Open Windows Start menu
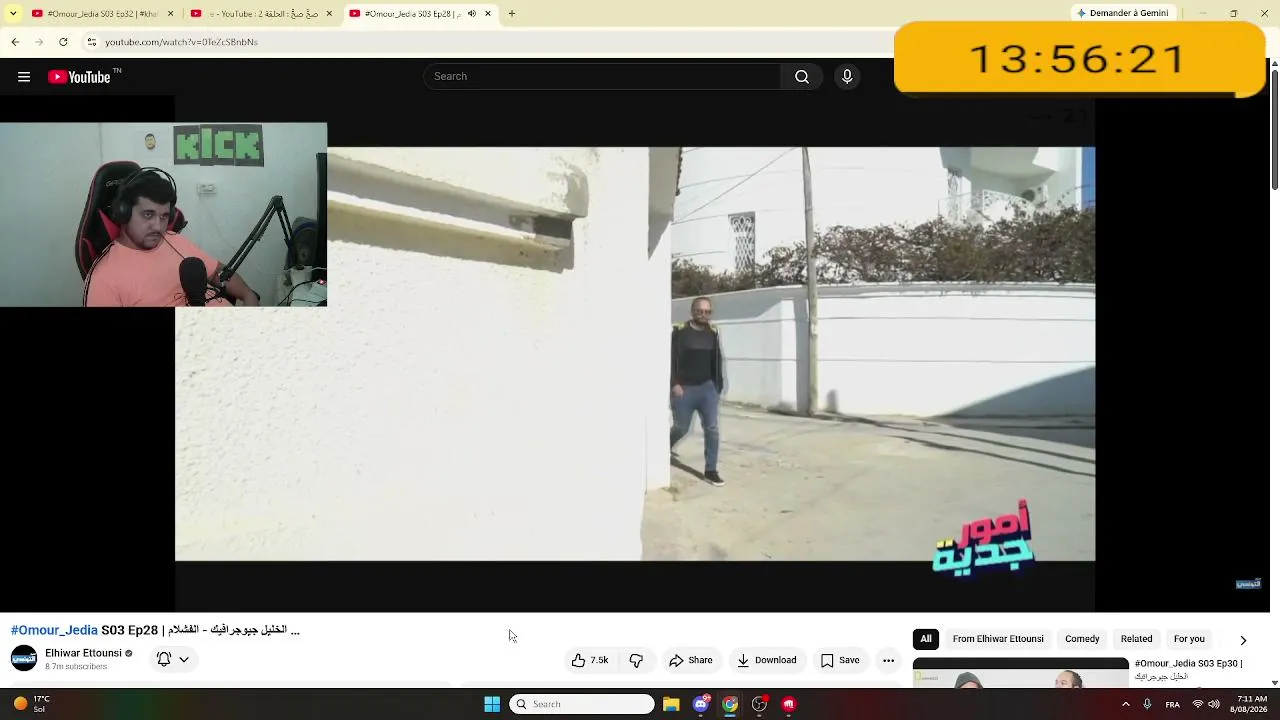The width and height of the screenshot is (1280, 720). [492, 704]
